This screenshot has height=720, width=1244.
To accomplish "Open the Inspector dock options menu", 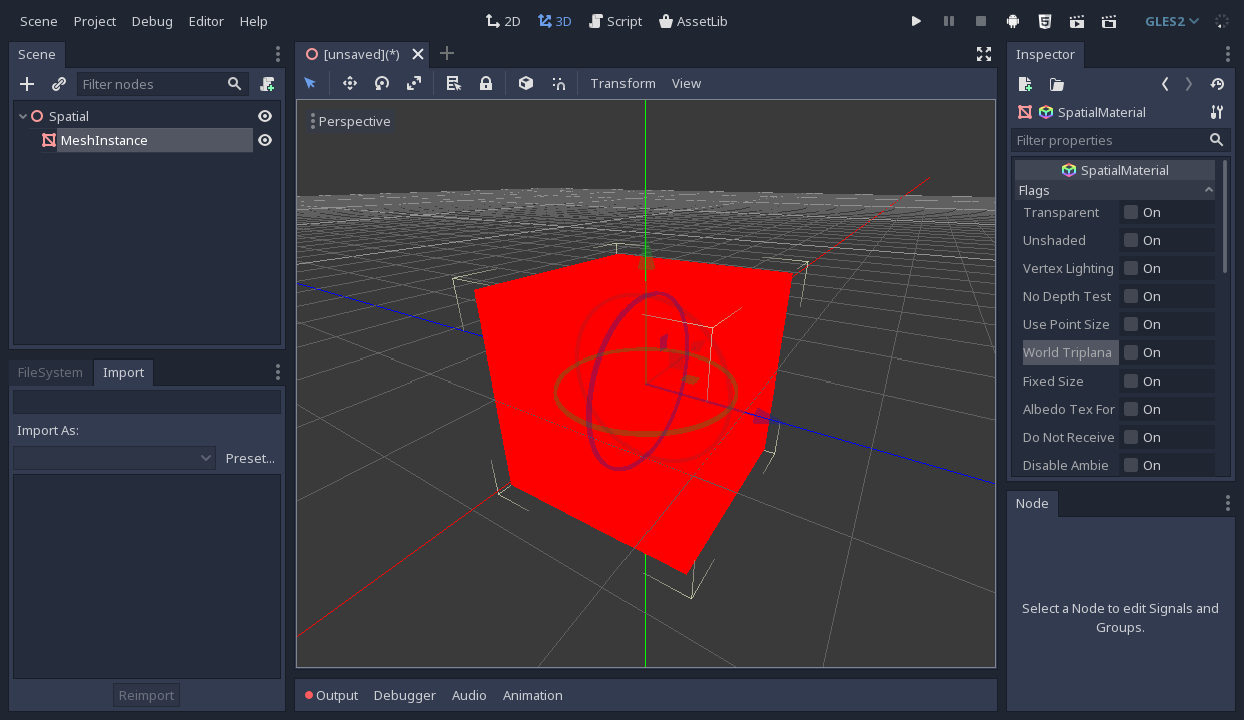I will [x=1228, y=54].
